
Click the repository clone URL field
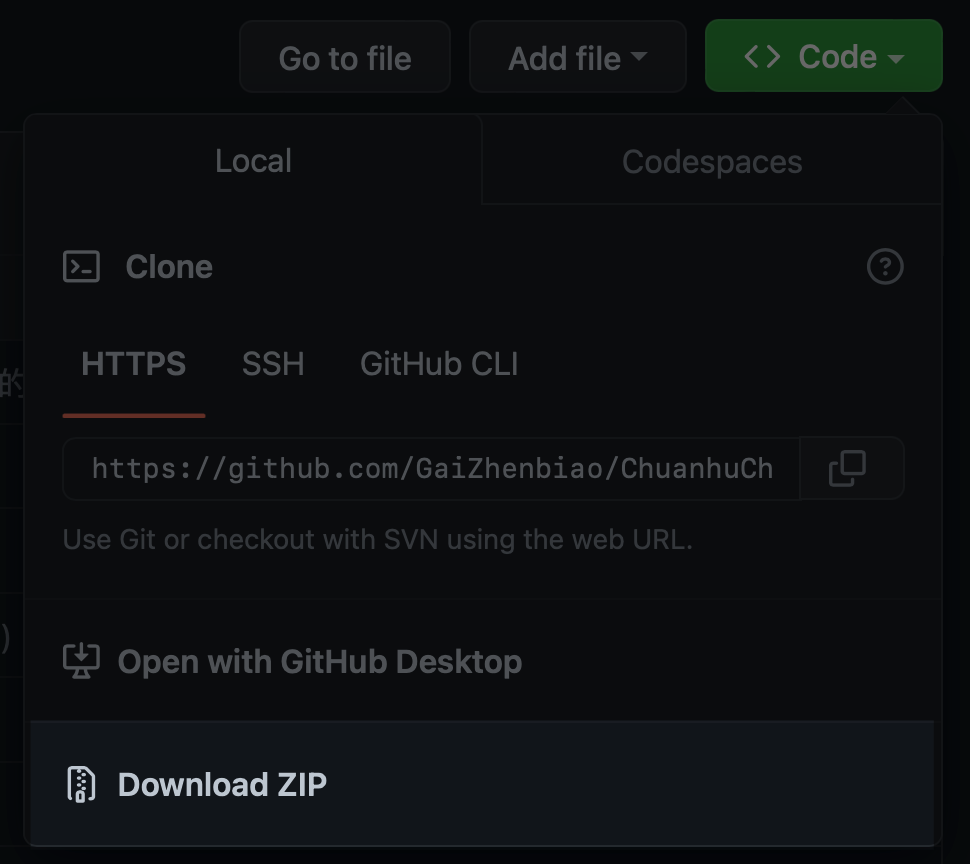pyautogui.click(x=430, y=468)
